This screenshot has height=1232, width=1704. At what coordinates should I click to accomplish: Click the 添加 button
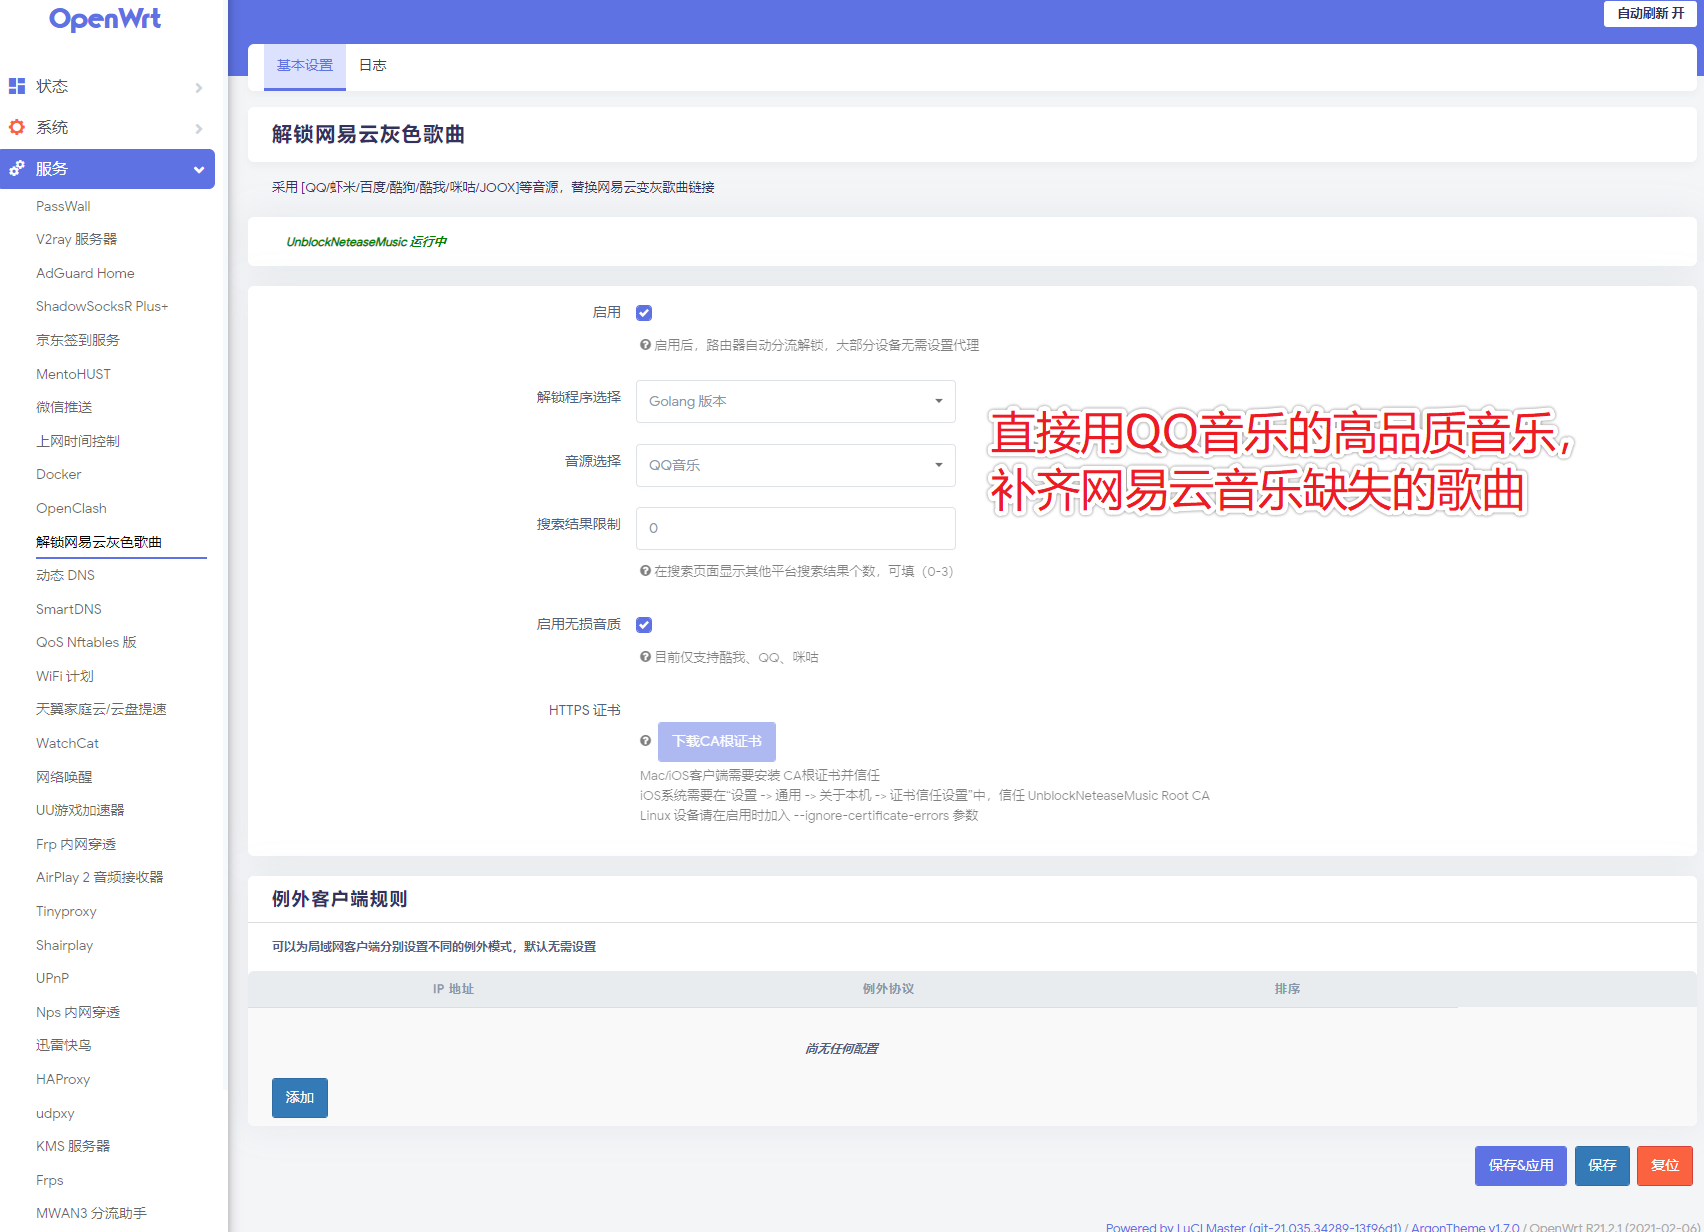coord(300,1098)
